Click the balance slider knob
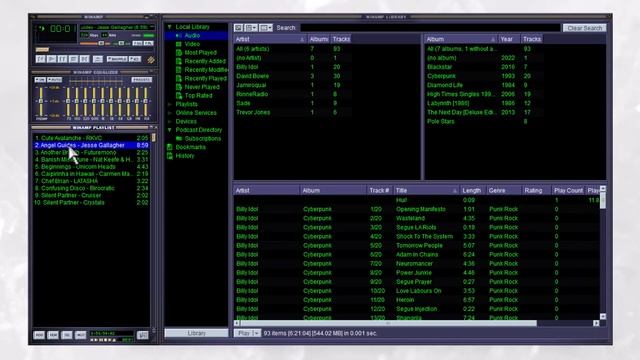 121,43
